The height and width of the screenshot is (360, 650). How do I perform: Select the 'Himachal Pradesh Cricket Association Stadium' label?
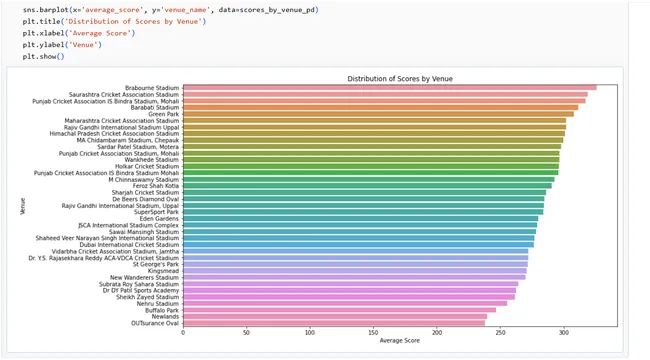point(114,134)
